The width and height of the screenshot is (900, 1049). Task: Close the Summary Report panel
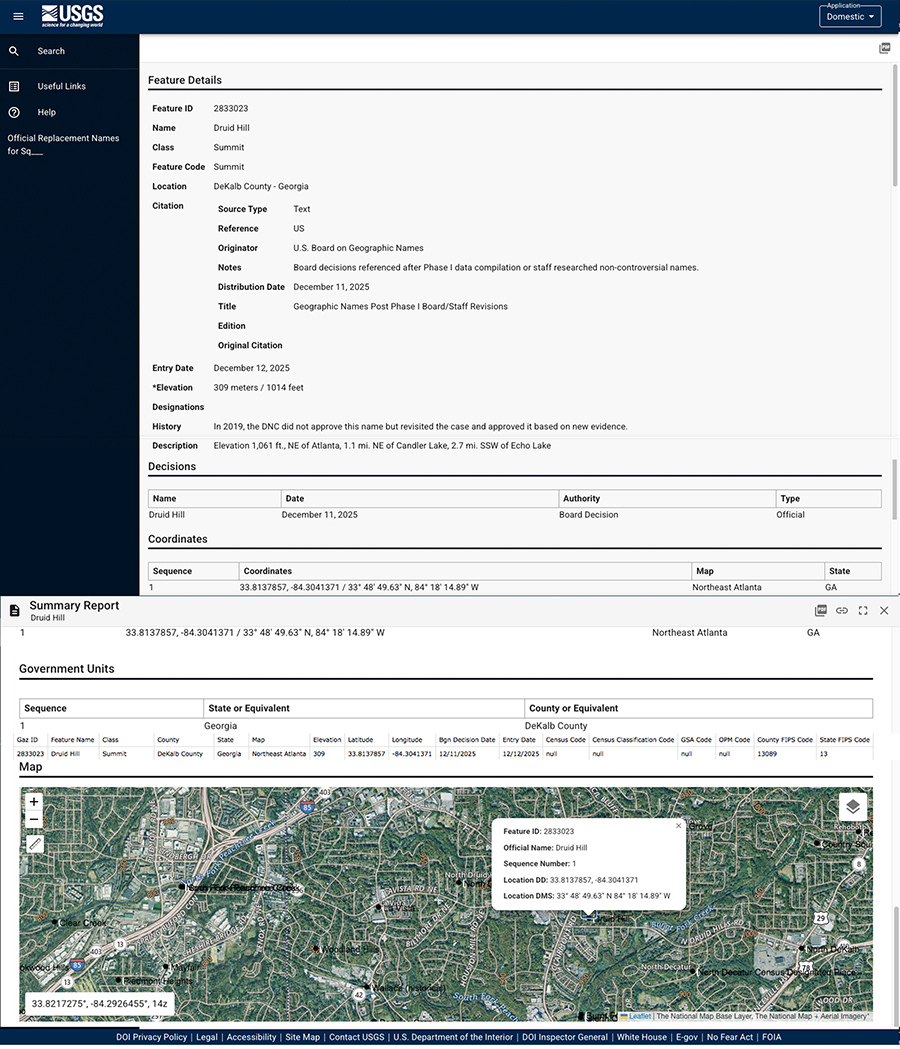pyautogui.click(x=884, y=610)
